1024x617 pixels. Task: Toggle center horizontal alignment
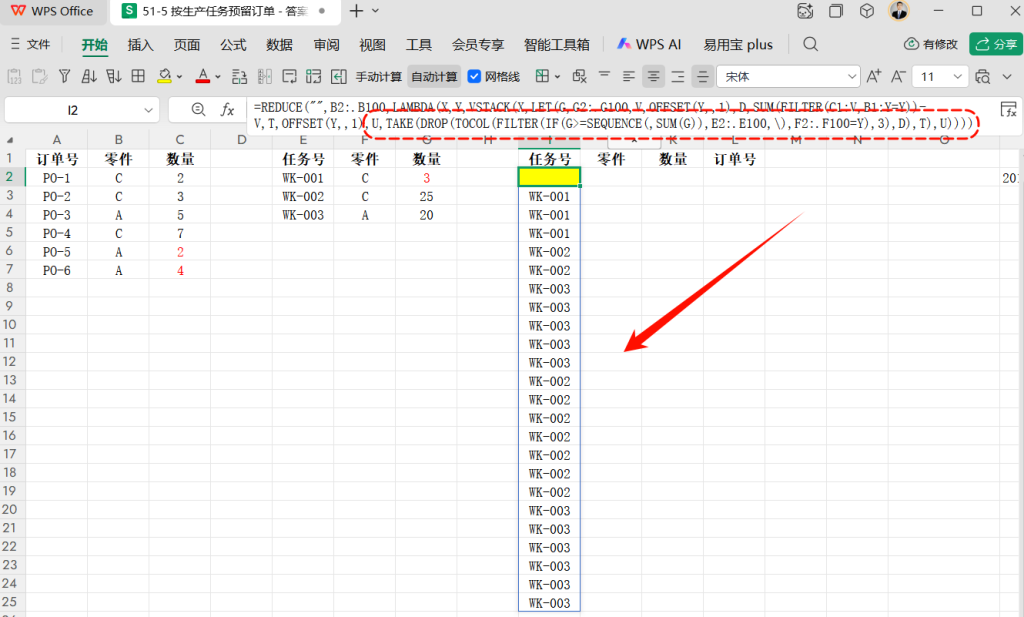(653, 76)
